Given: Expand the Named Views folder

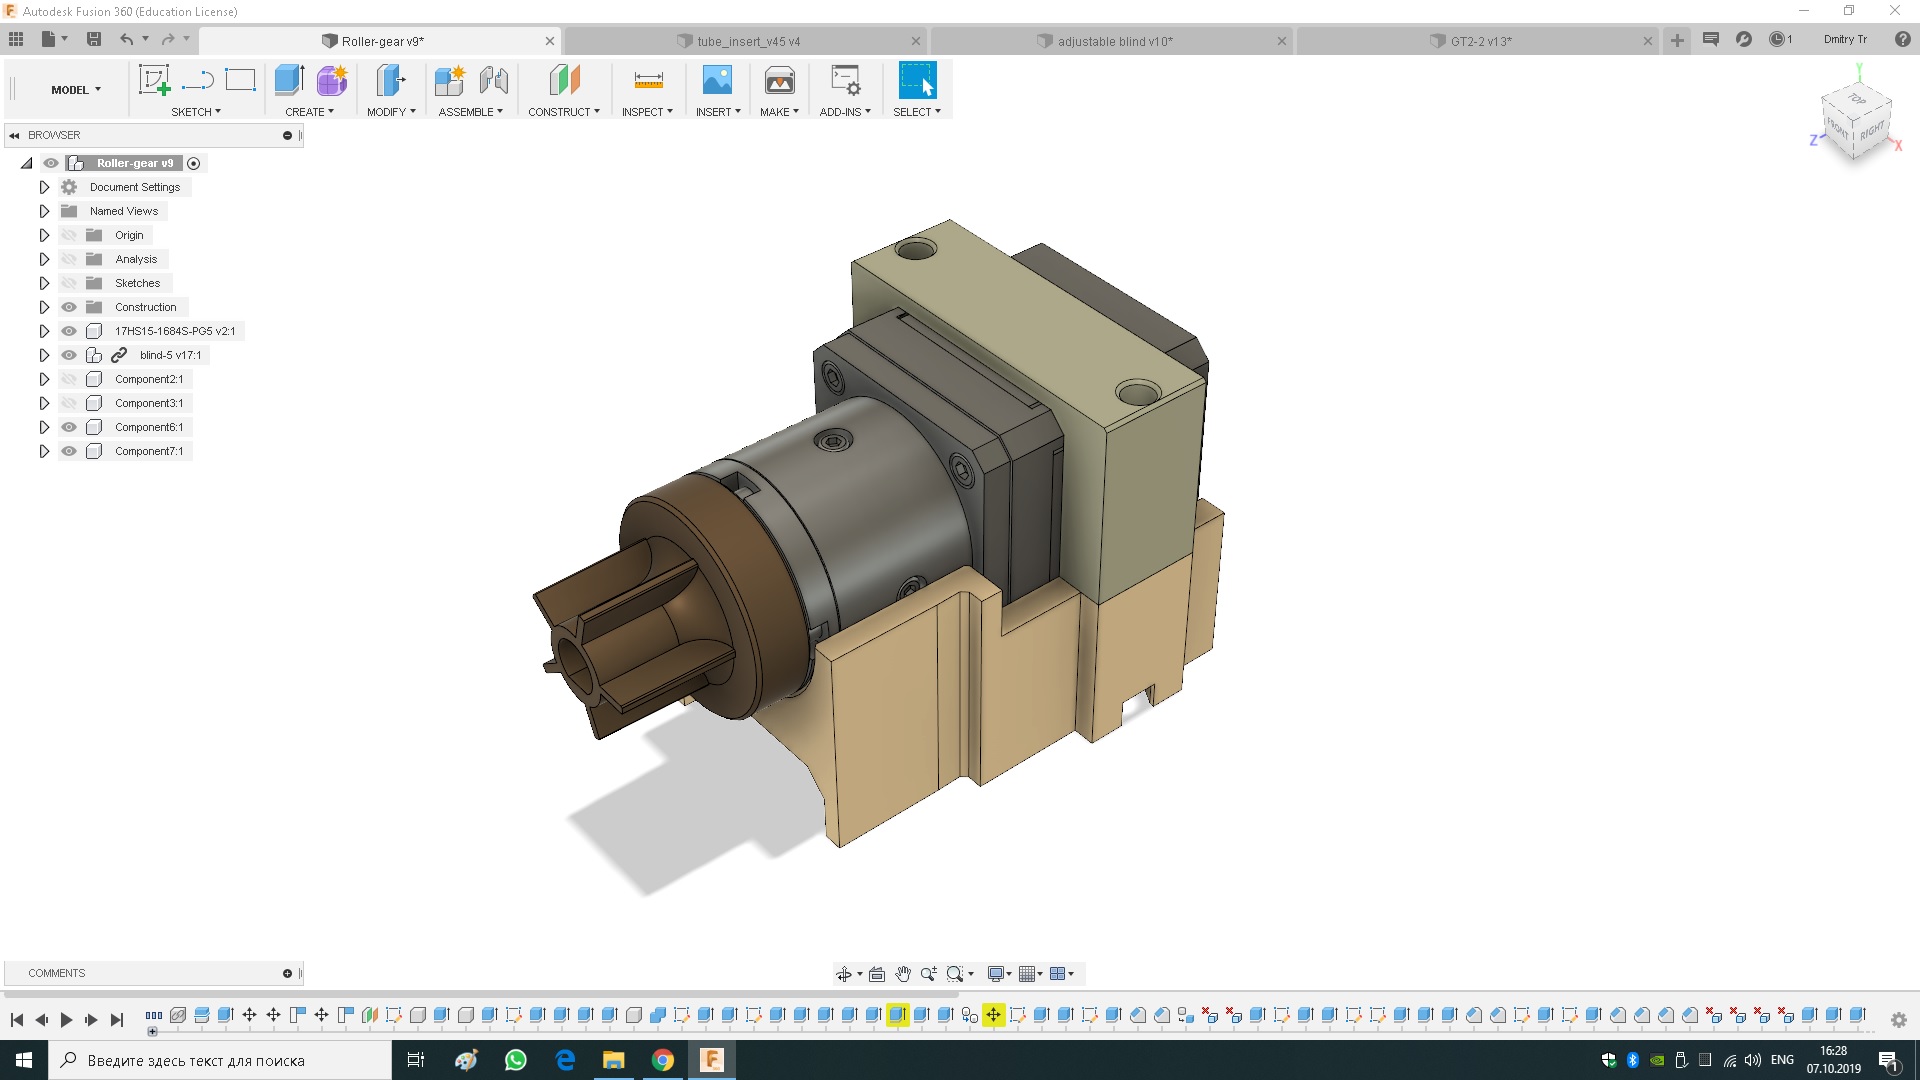Looking at the screenshot, I should (x=44, y=211).
